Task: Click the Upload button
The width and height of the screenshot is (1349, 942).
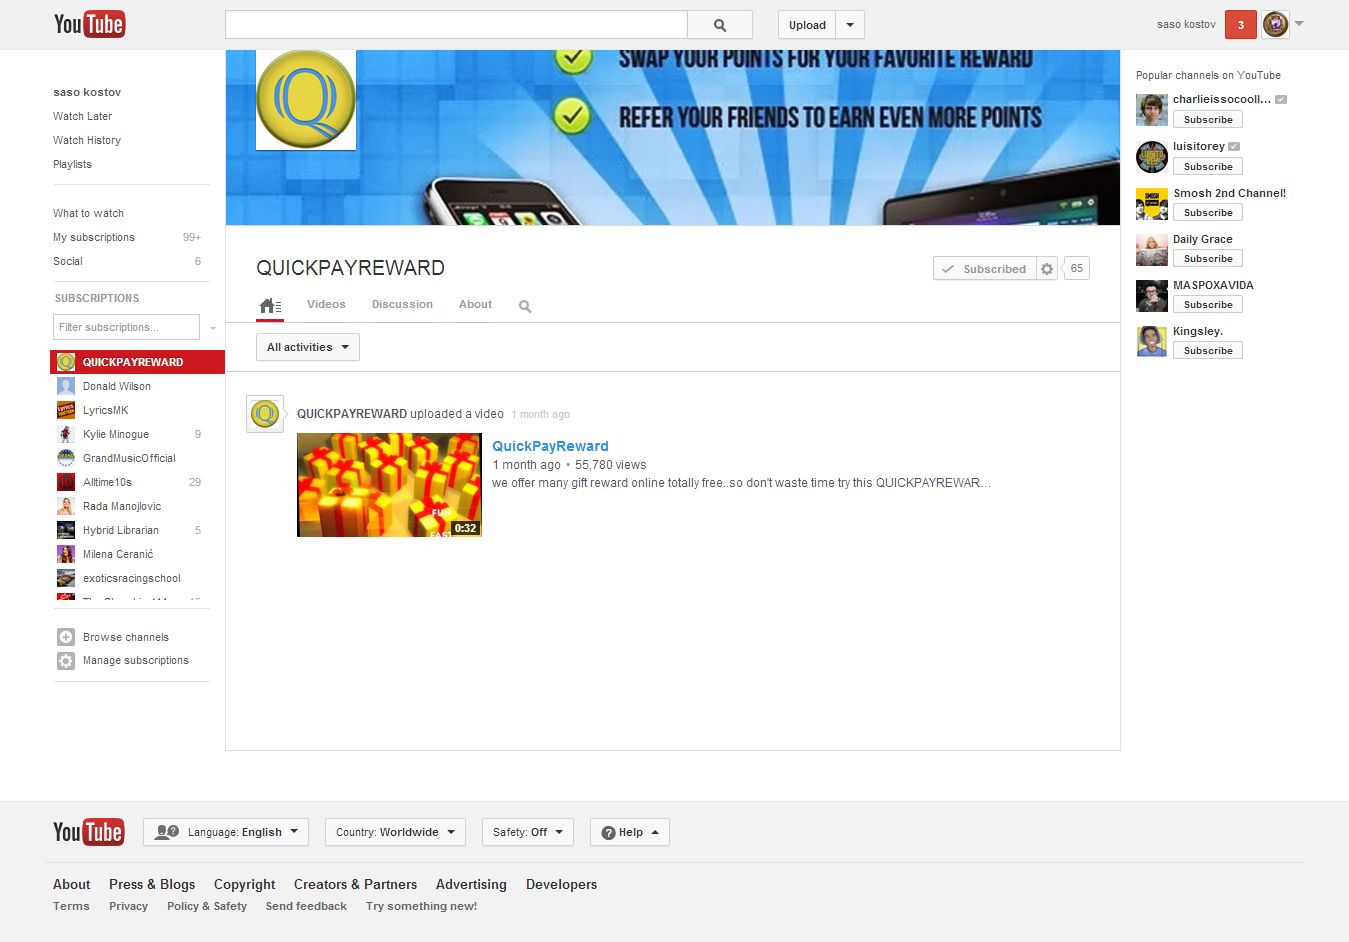Action: click(x=807, y=25)
